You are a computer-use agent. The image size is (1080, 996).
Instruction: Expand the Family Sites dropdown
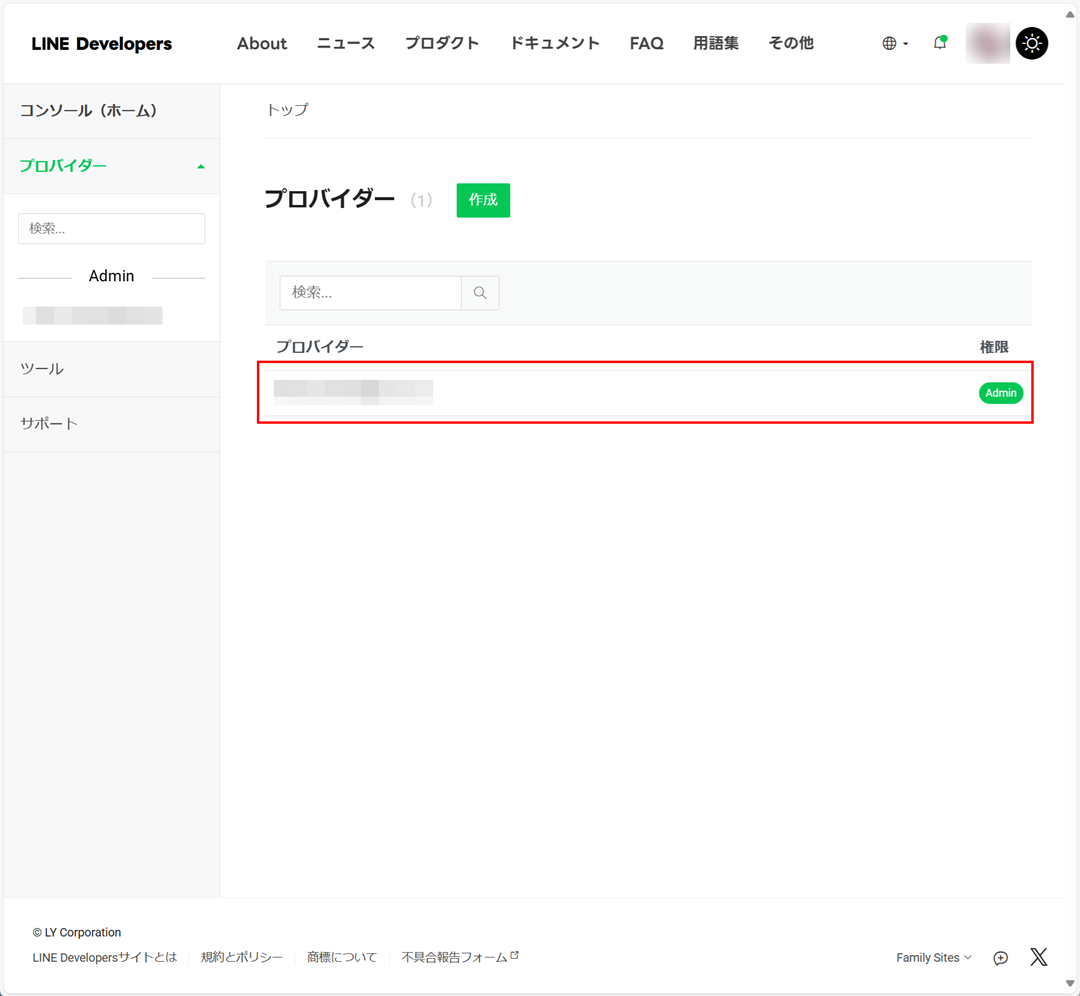[934, 957]
